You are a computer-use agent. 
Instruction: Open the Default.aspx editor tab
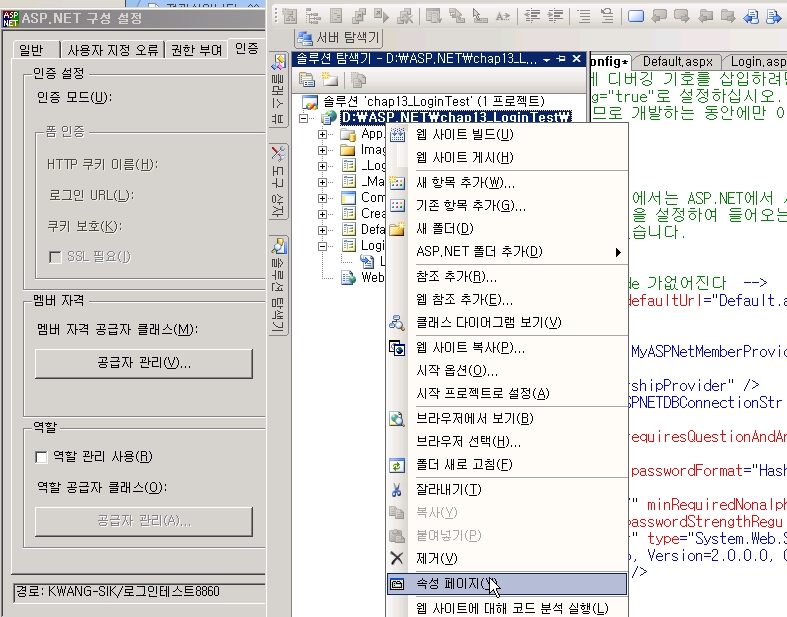677,62
